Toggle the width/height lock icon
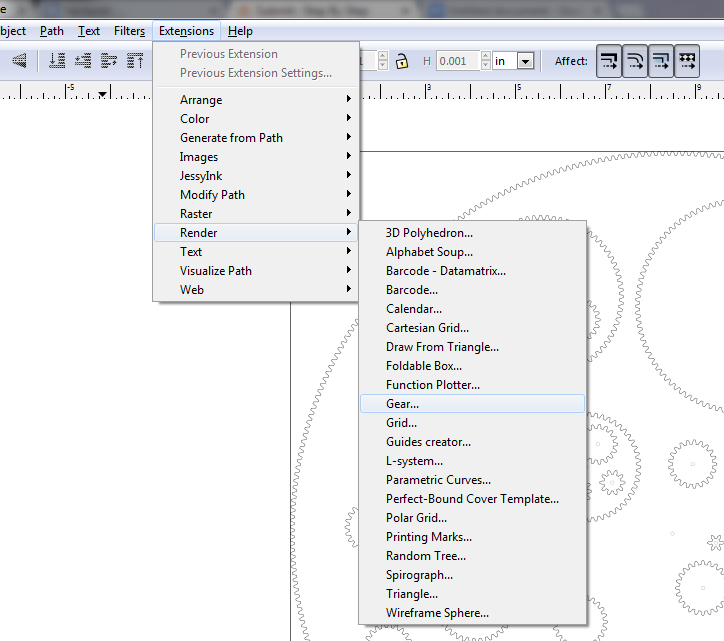Viewport: 724px width, 641px height. pos(402,61)
